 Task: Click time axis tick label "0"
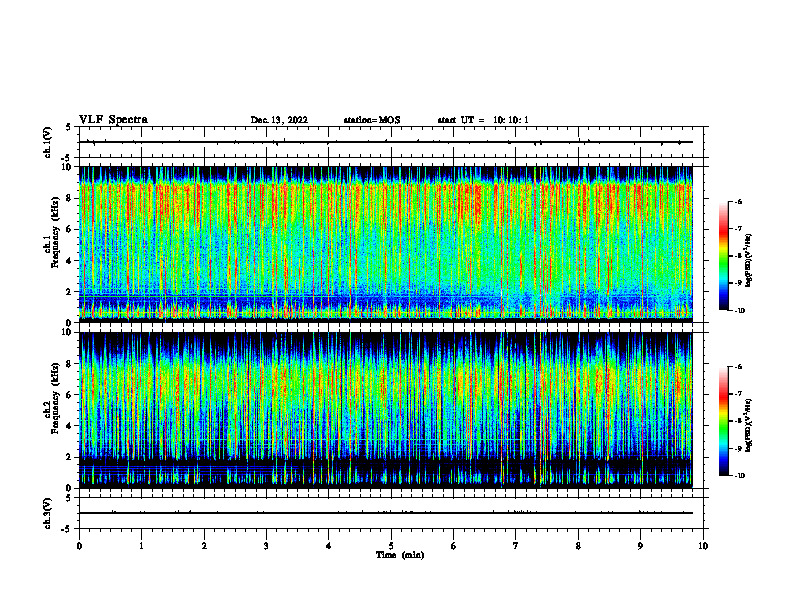(x=79, y=546)
